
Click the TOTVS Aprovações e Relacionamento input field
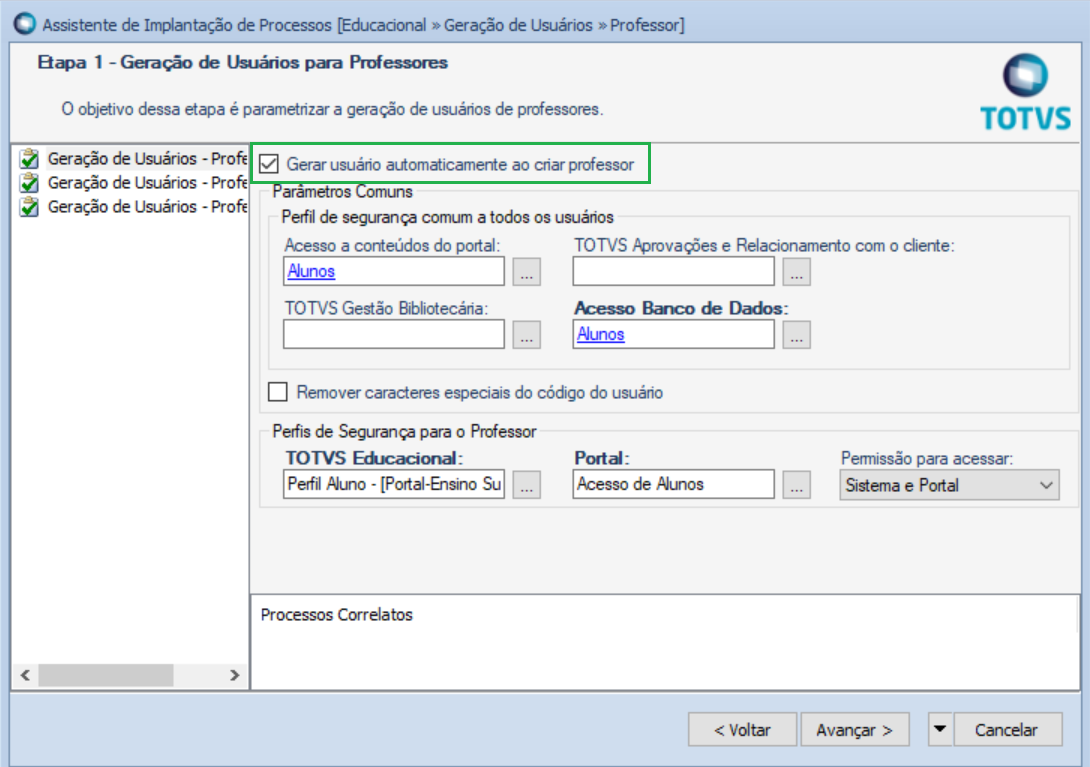[x=674, y=271]
